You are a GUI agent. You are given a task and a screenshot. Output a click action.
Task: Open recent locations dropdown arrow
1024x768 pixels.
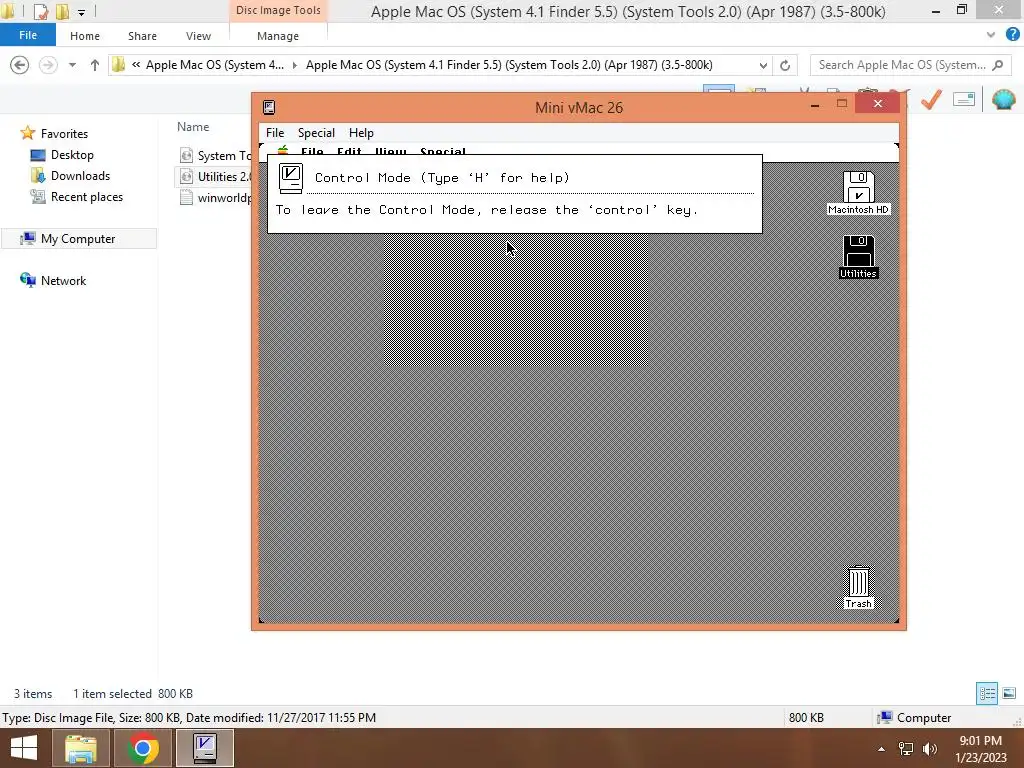pos(72,65)
